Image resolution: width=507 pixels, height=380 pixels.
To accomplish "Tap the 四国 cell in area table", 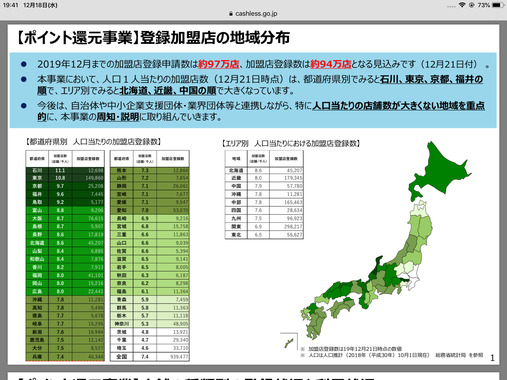I will pyautogui.click(x=236, y=210).
